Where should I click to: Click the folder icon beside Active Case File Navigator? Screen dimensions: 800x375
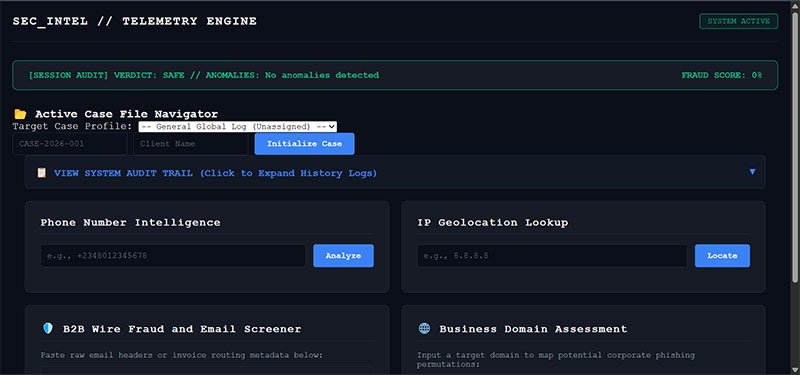click(x=20, y=114)
